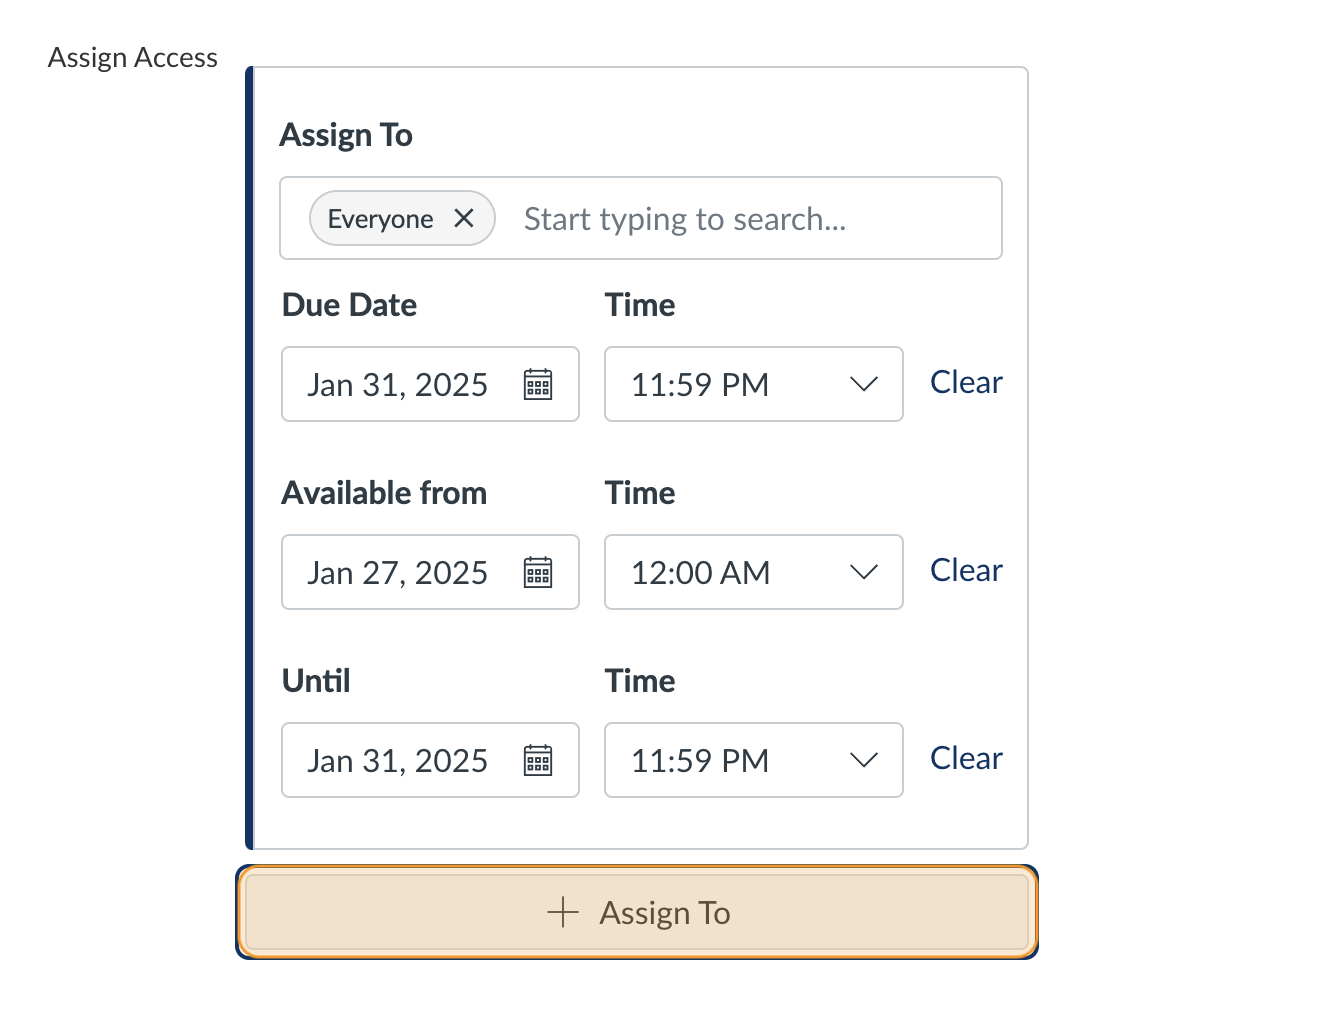
Task: Open the Available from time dropdown
Action: pos(862,572)
